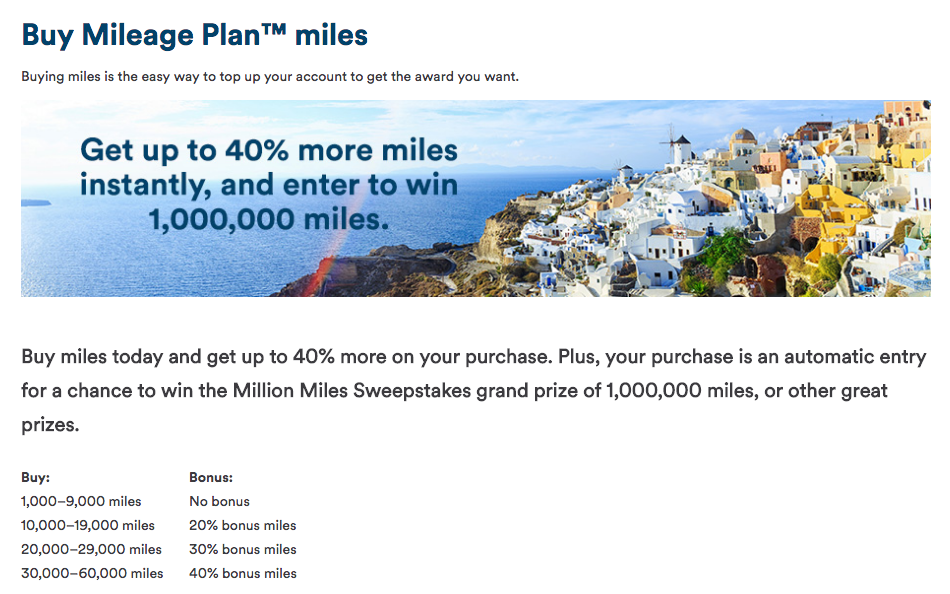950x594 pixels.
Task: Select the '10,000–19,000 miles' tier row
Action: (x=88, y=525)
